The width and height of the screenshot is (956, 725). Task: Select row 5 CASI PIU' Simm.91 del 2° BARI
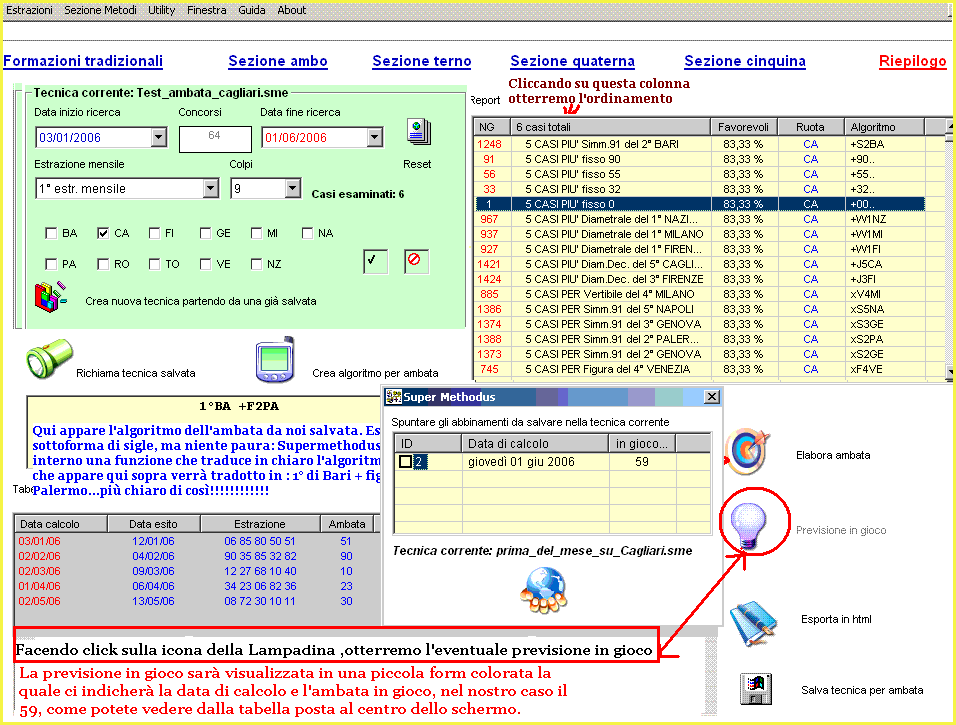(700, 144)
